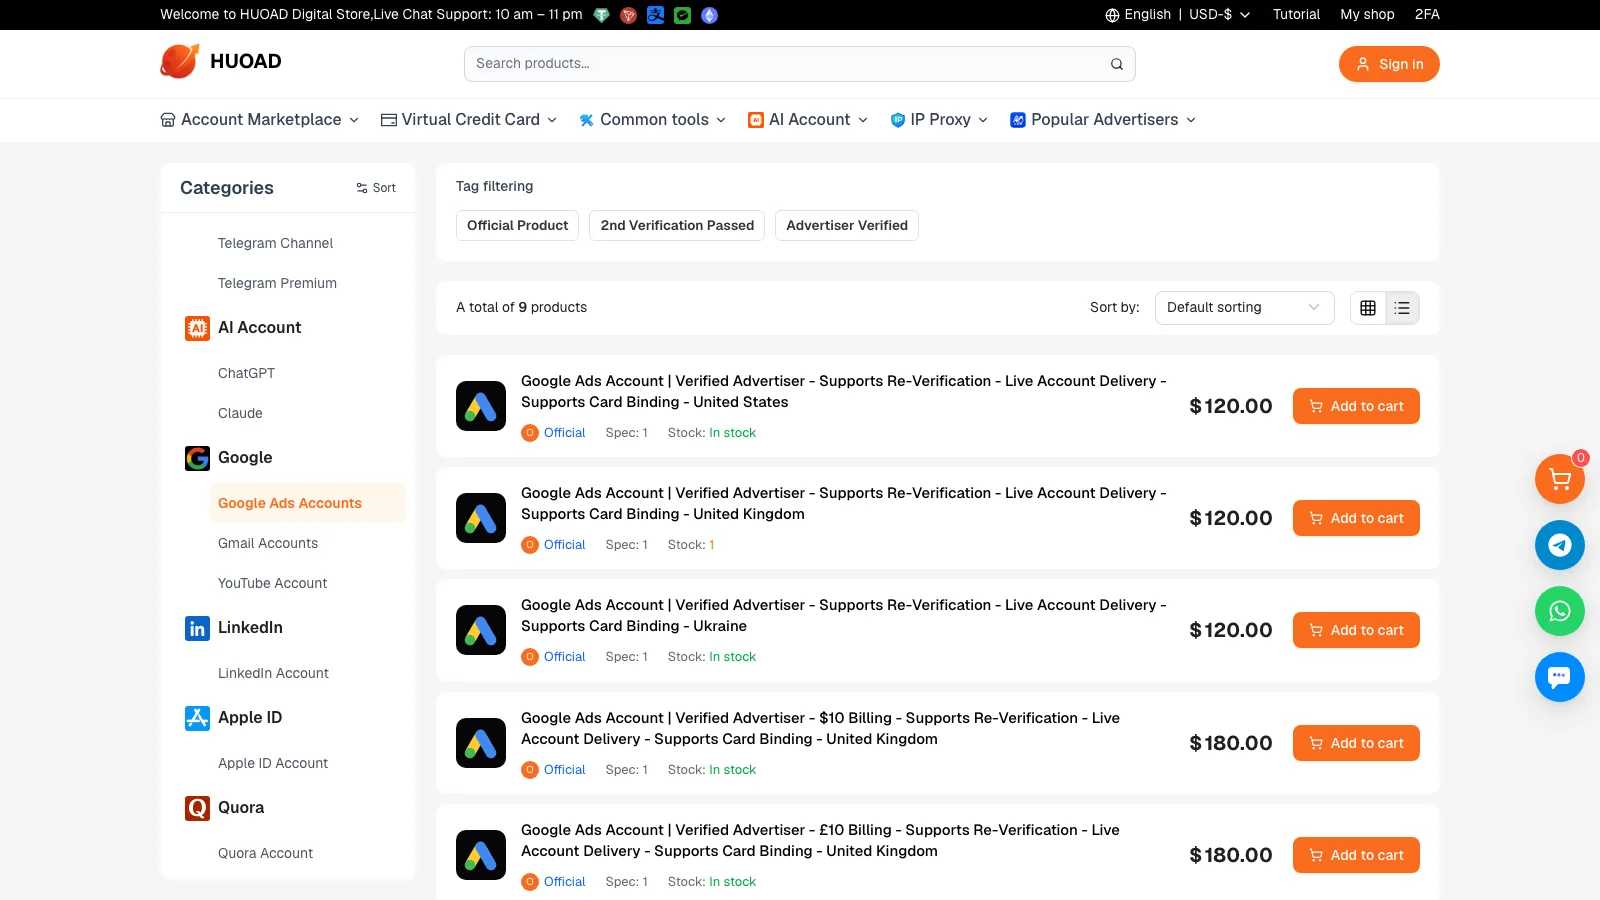Toggle the 2nd Verification Passed tag filter

(x=677, y=226)
